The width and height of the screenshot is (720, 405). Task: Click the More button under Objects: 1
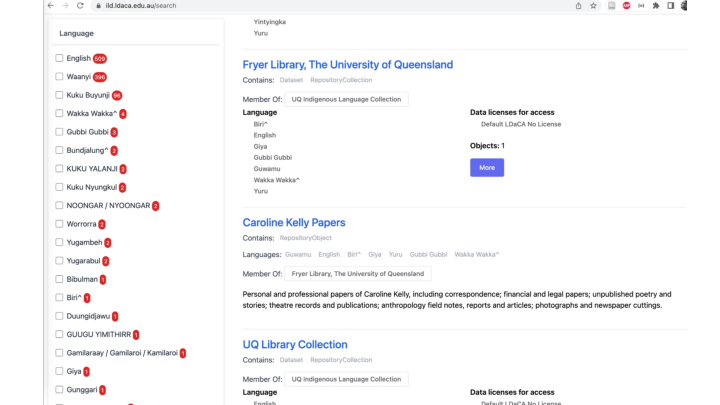click(x=487, y=168)
